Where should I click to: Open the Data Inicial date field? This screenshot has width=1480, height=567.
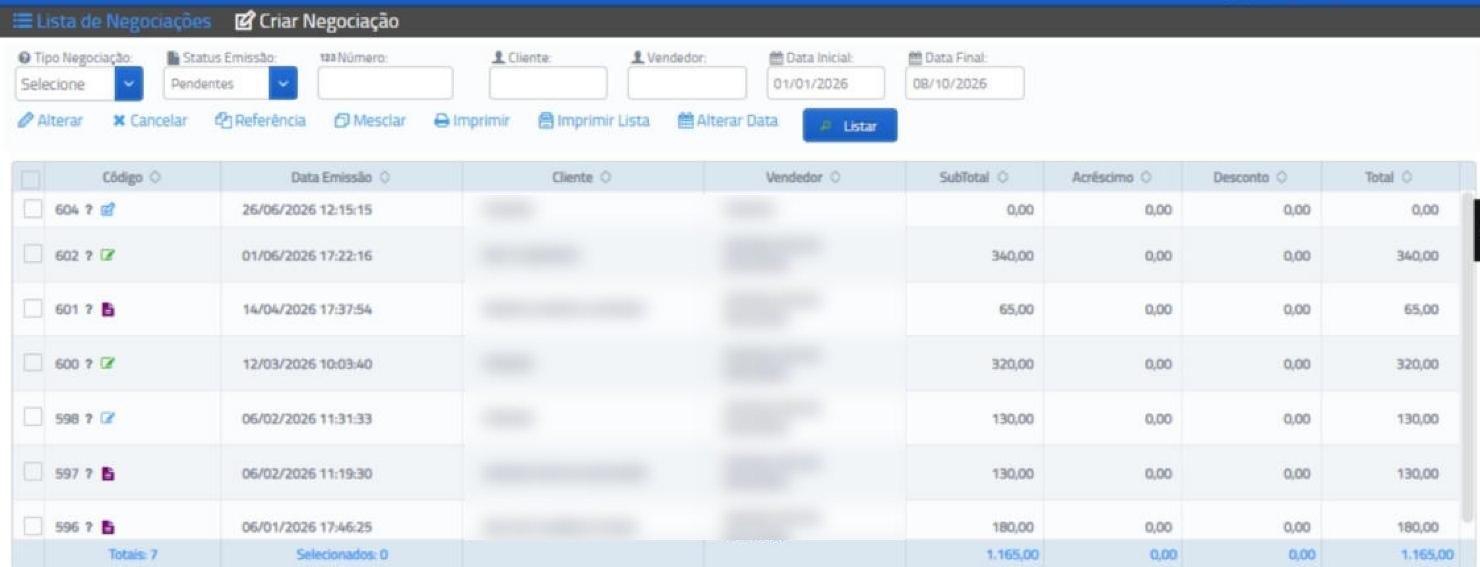click(826, 84)
